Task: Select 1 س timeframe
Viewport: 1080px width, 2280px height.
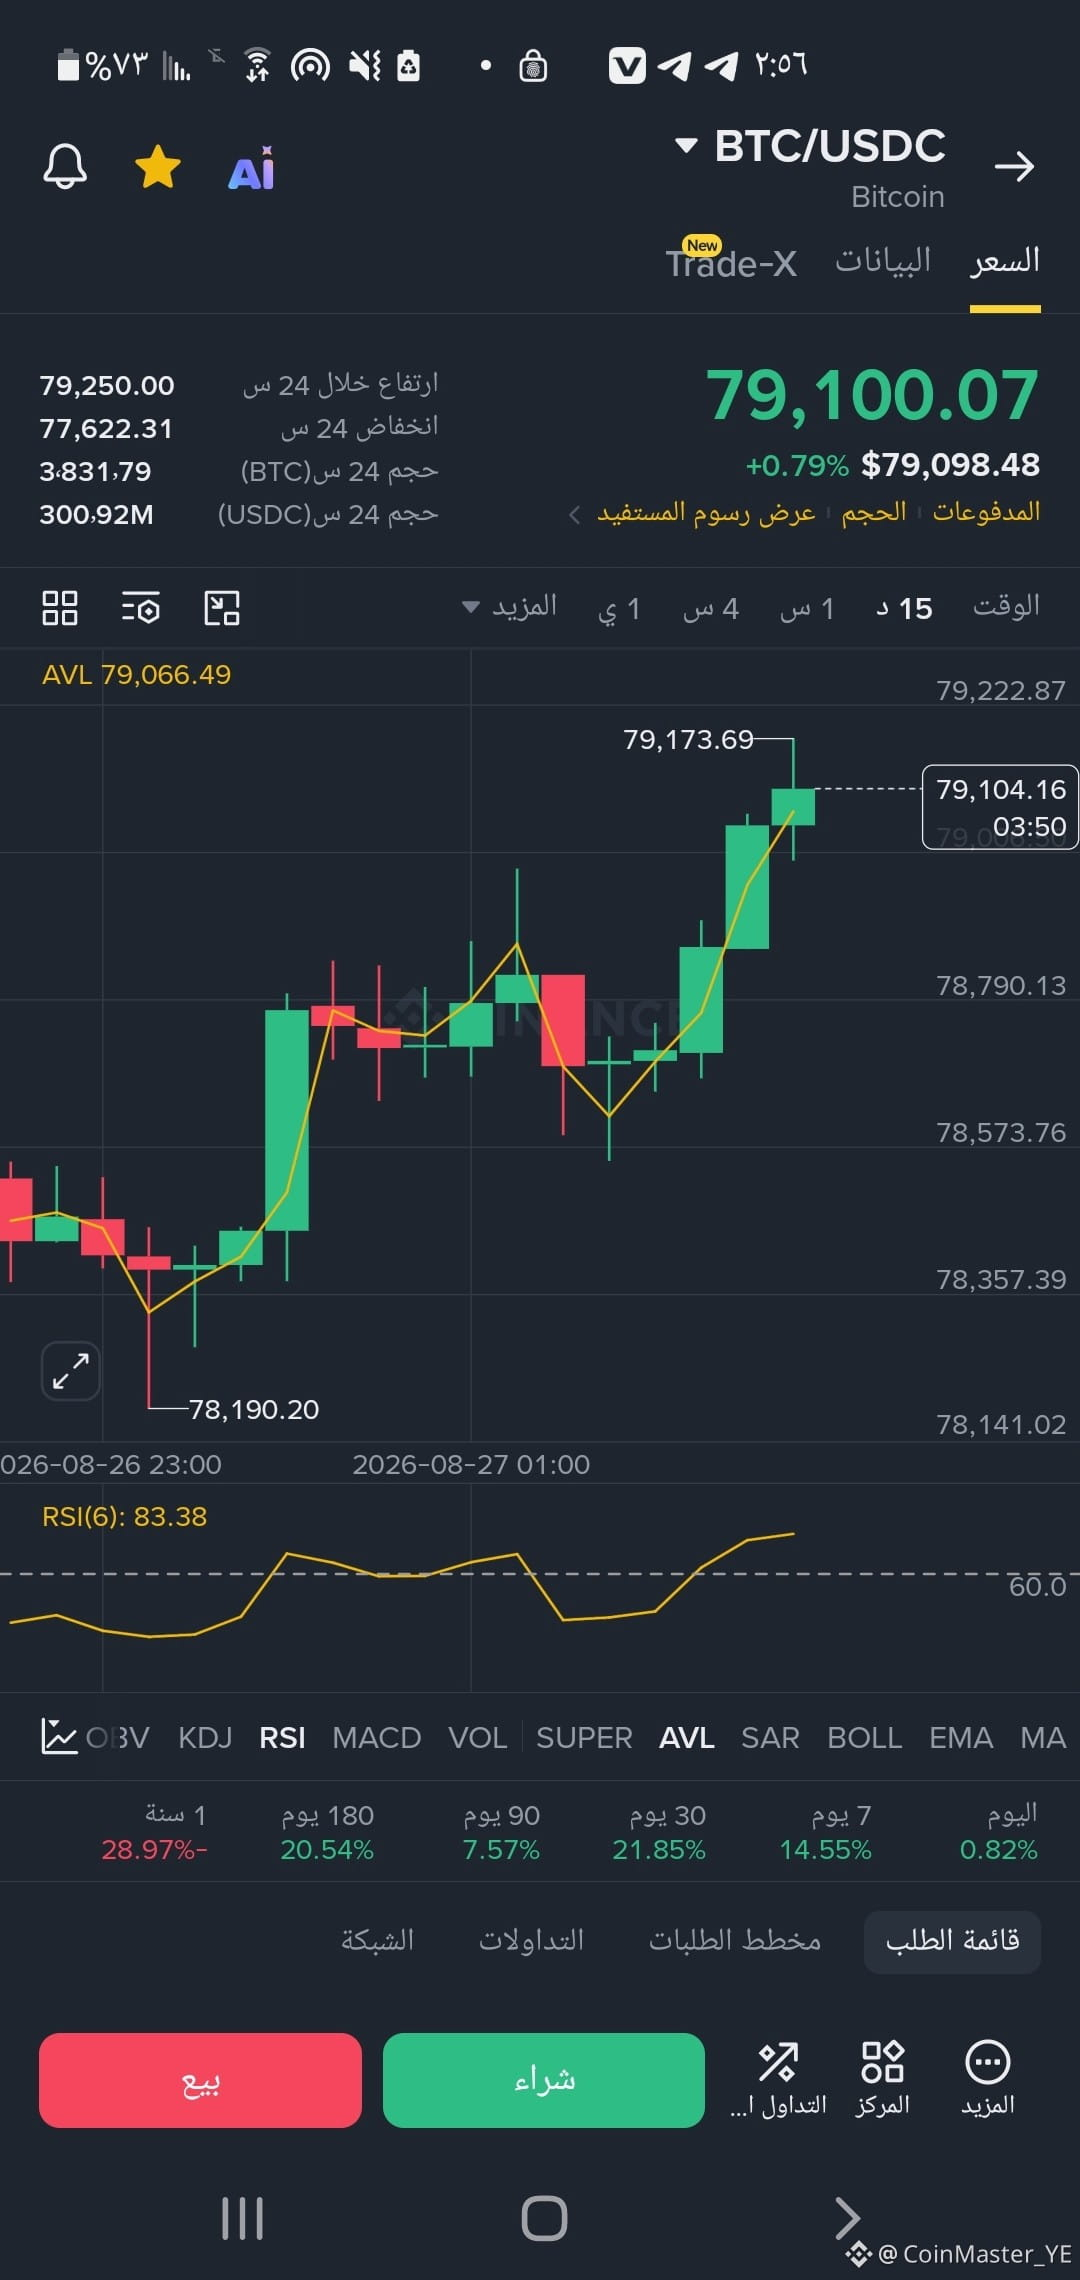Action: [807, 608]
